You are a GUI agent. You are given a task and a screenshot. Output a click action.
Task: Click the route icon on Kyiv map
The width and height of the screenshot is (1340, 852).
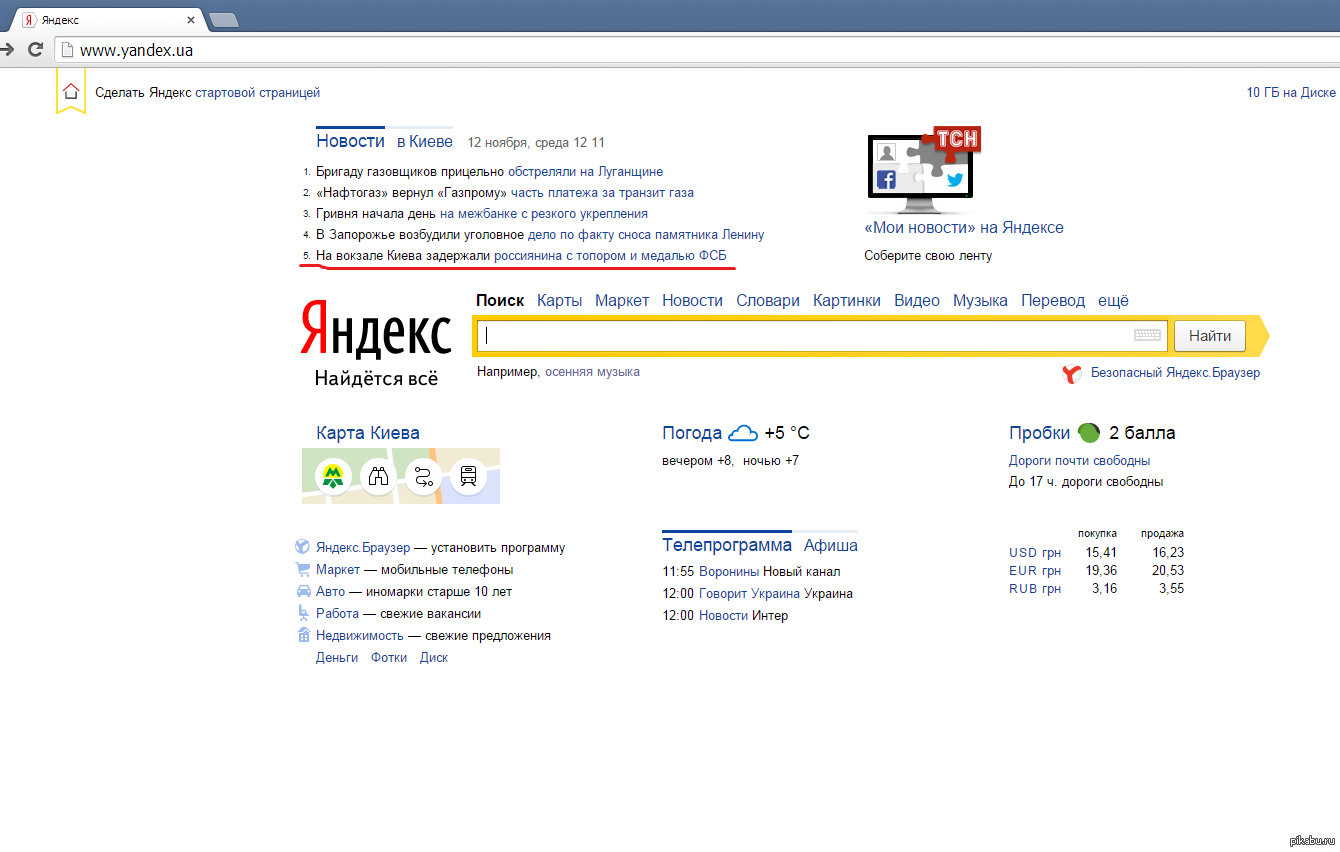pos(423,476)
